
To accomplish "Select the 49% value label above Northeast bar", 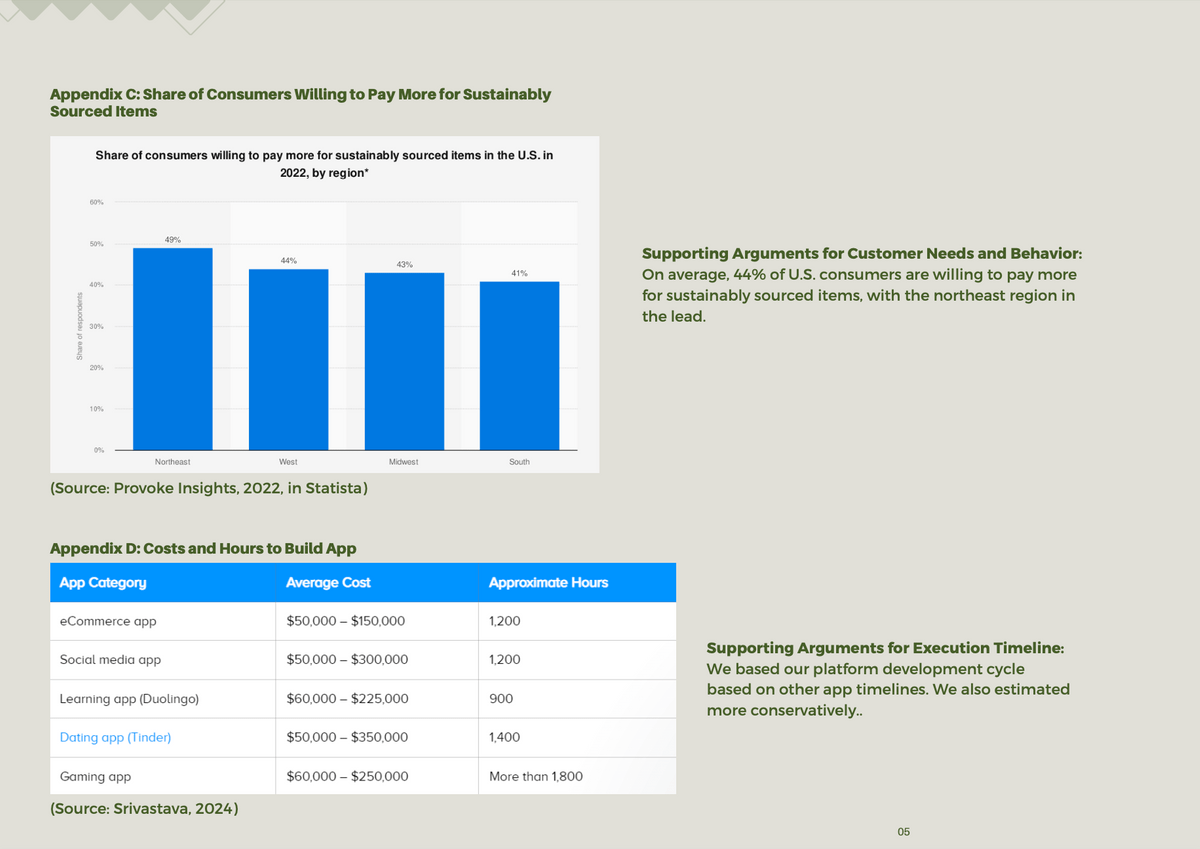I will pos(173,240).
